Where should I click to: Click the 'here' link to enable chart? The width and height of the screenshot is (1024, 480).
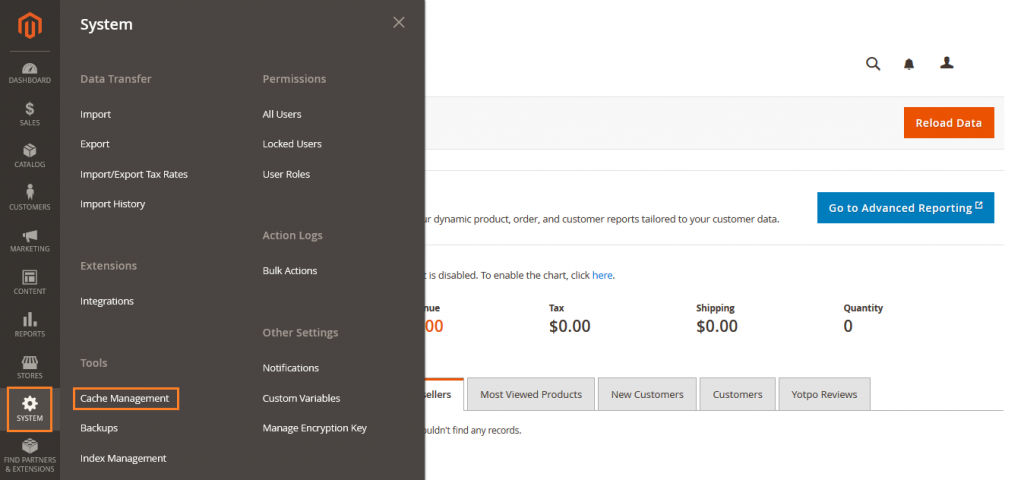pyautogui.click(x=602, y=276)
